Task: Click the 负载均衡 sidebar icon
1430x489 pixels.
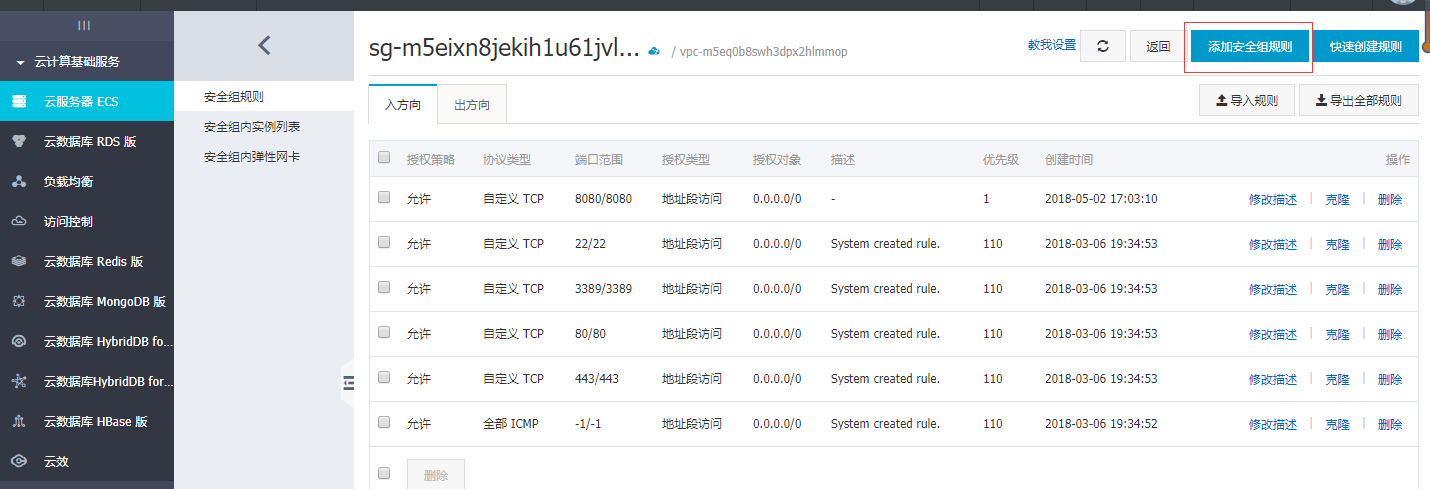Action: [18, 182]
